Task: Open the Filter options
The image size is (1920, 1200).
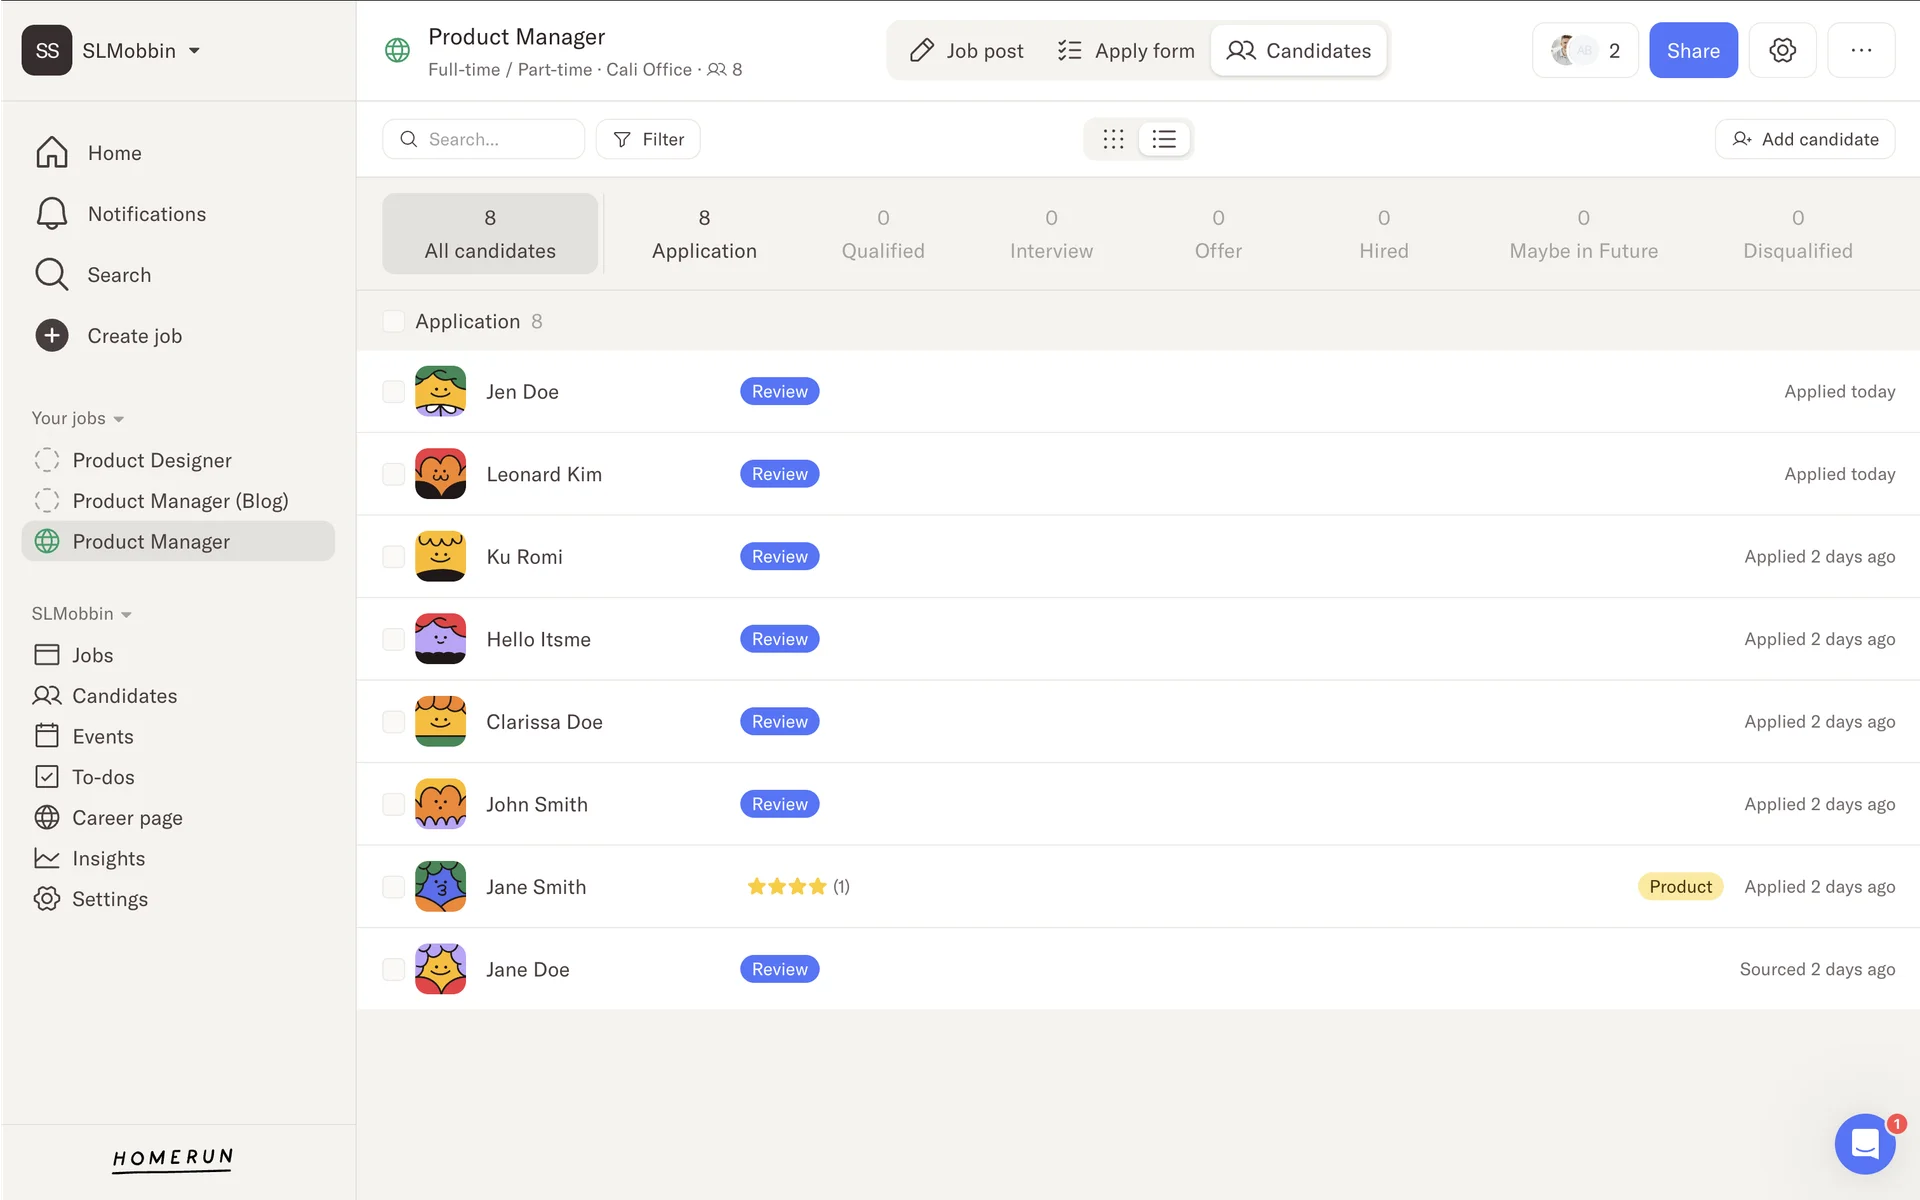Action: pyautogui.click(x=648, y=139)
